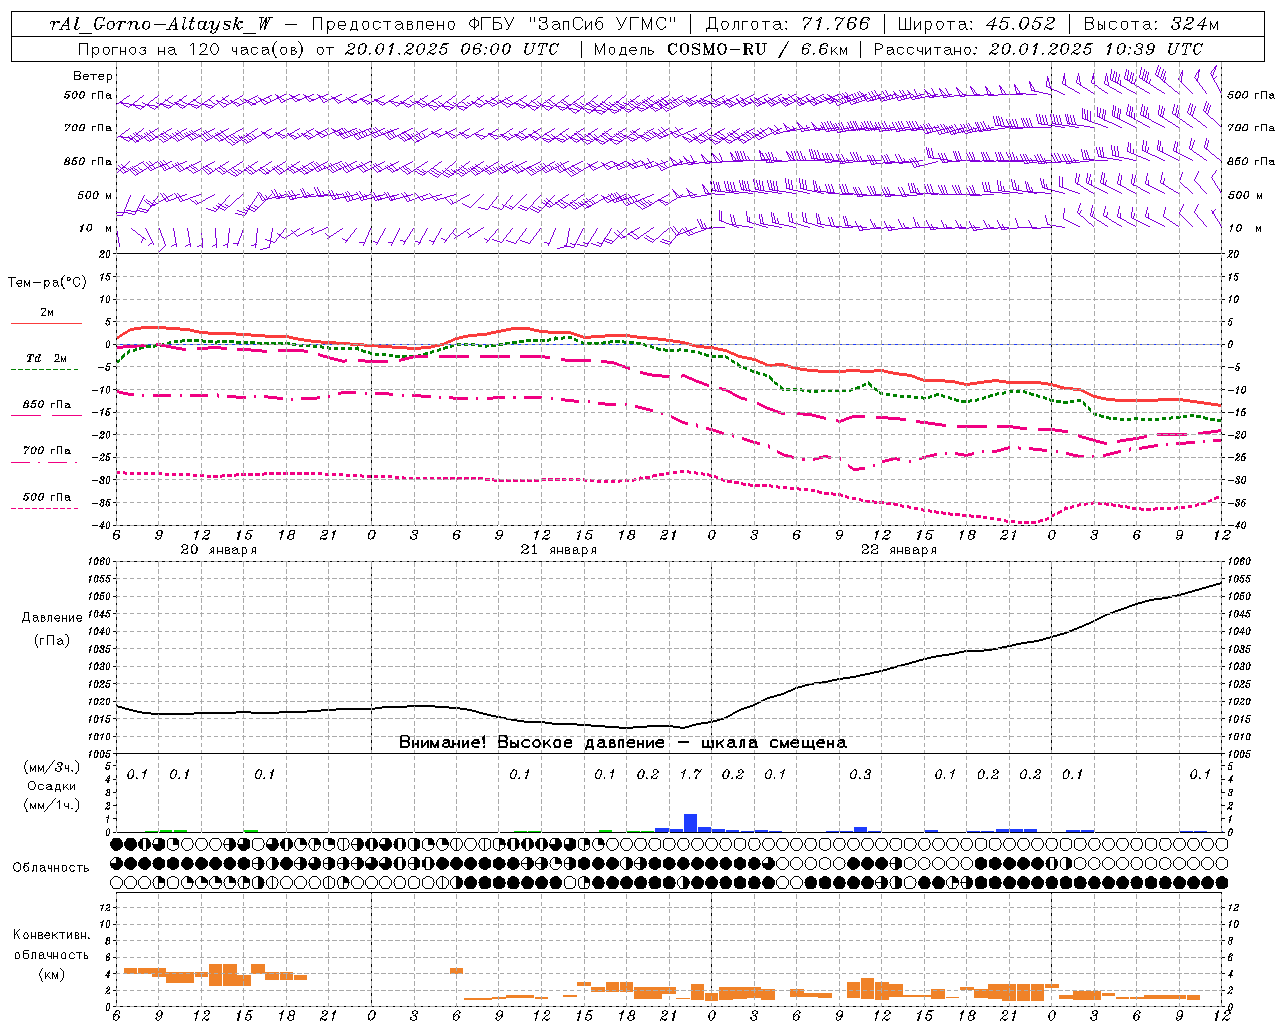Click the (мм/3ч.) units label
This screenshot has height=1024, width=1280.
(51, 768)
